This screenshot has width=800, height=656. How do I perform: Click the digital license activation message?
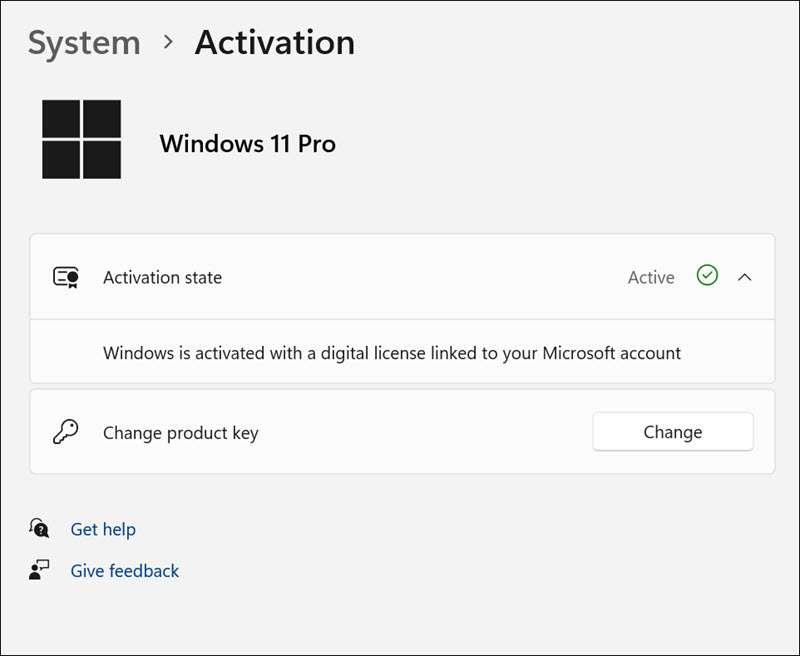point(392,353)
